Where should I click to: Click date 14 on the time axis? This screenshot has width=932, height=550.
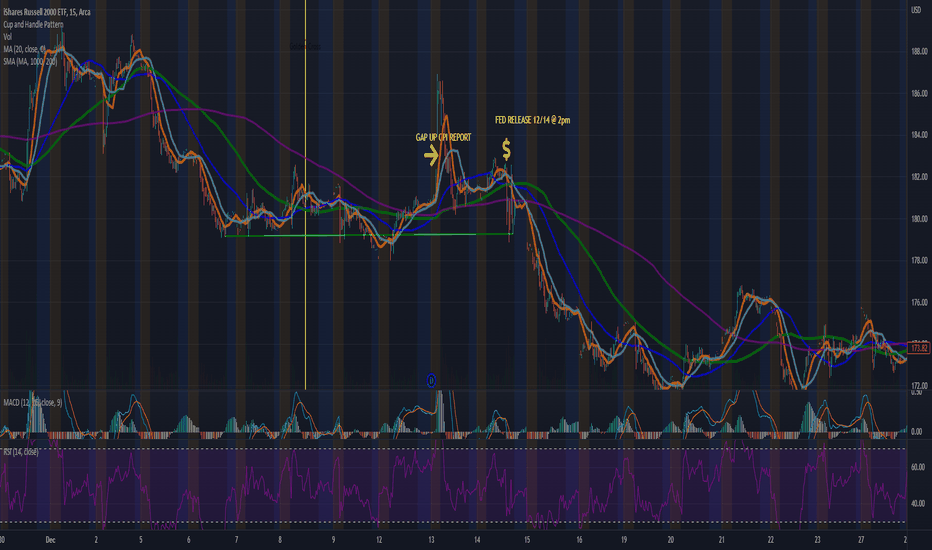click(477, 540)
